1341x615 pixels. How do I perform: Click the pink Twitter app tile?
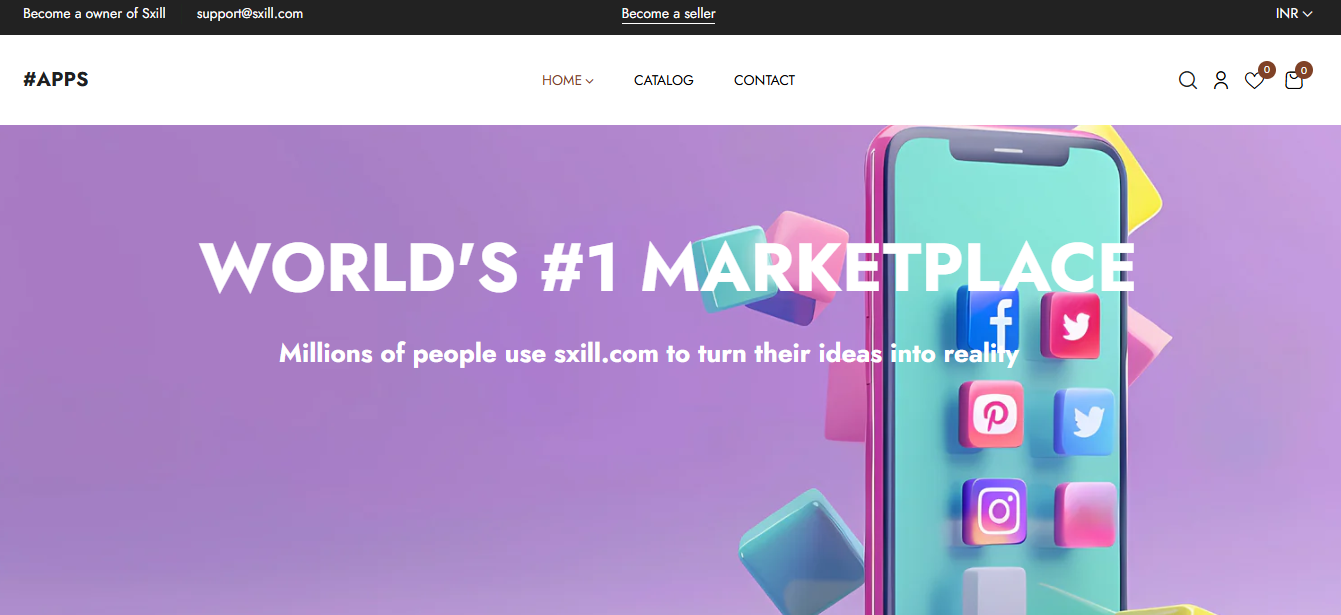click(x=1071, y=326)
